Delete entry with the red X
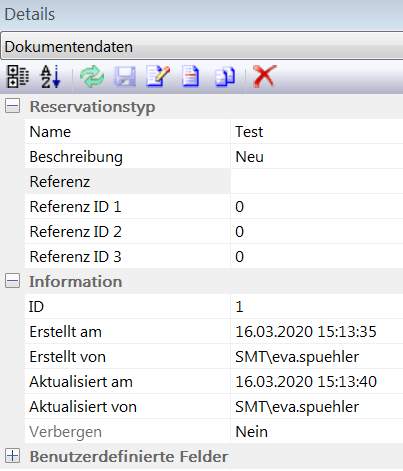 tap(265, 77)
